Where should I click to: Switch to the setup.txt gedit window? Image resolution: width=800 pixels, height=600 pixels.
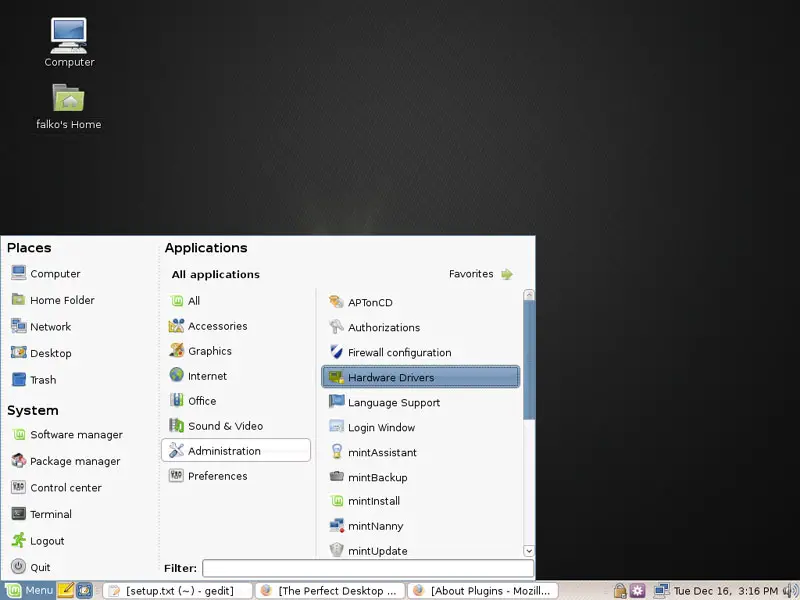coord(177,591)
